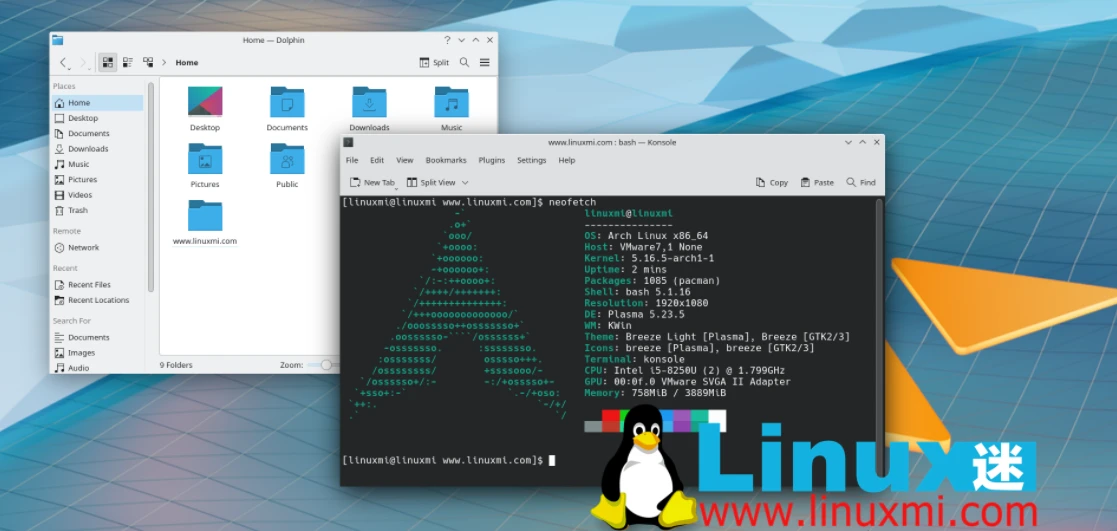Open Dolphin search with magnifier icon
Viewport: 1117px width, 531px height.
464,63
